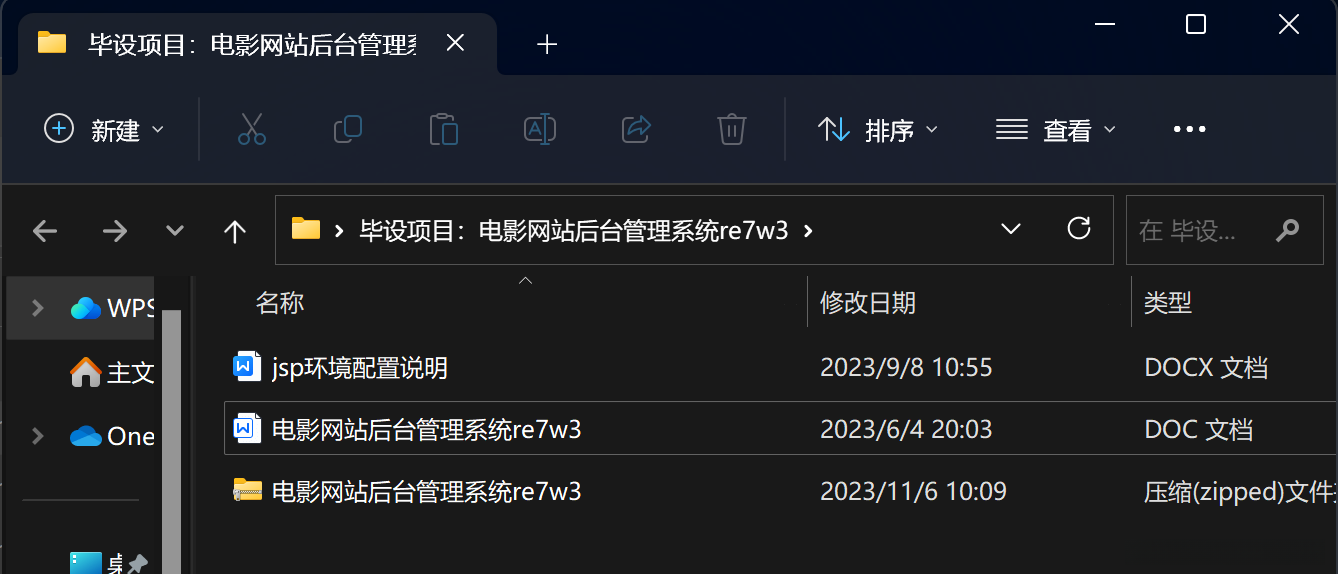Click the Rename icon in toolbar

click(540, 129)
